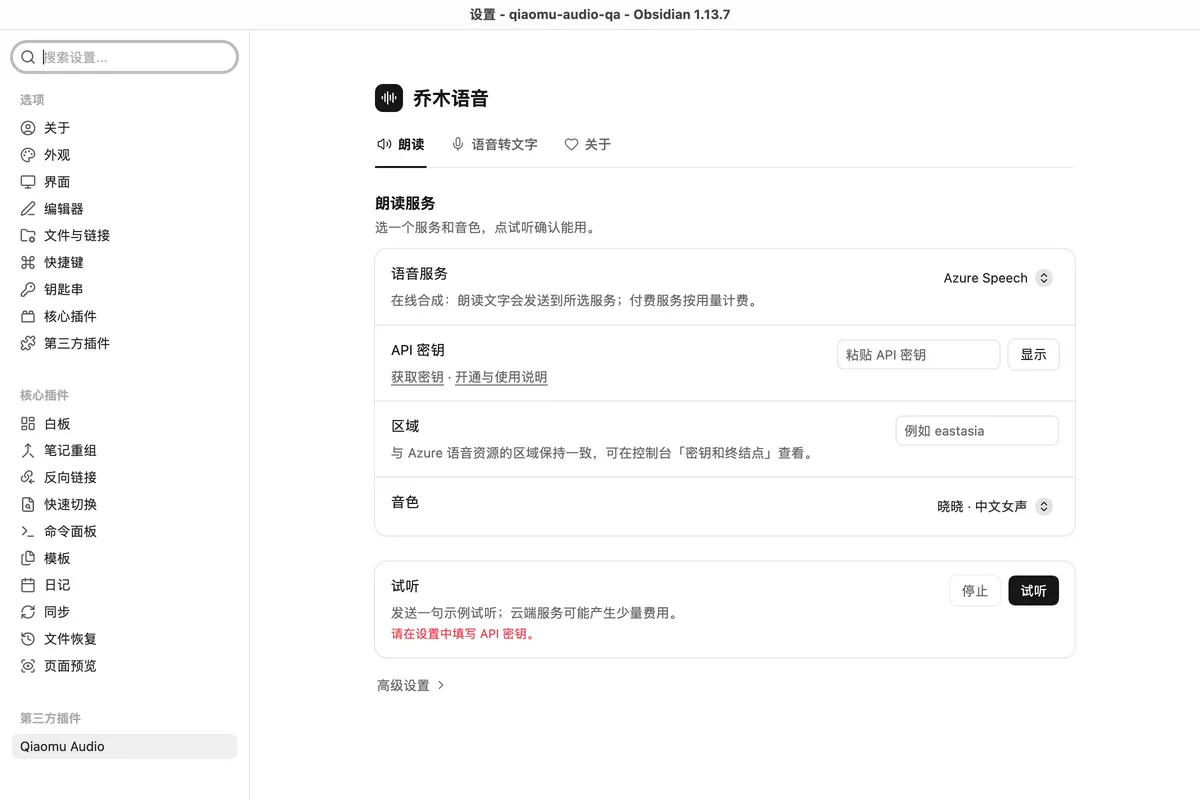Image resolution: width=1200 pixels, height=800 pixels.
Task: Click the 同步 refresh icon
Action: 28,612
